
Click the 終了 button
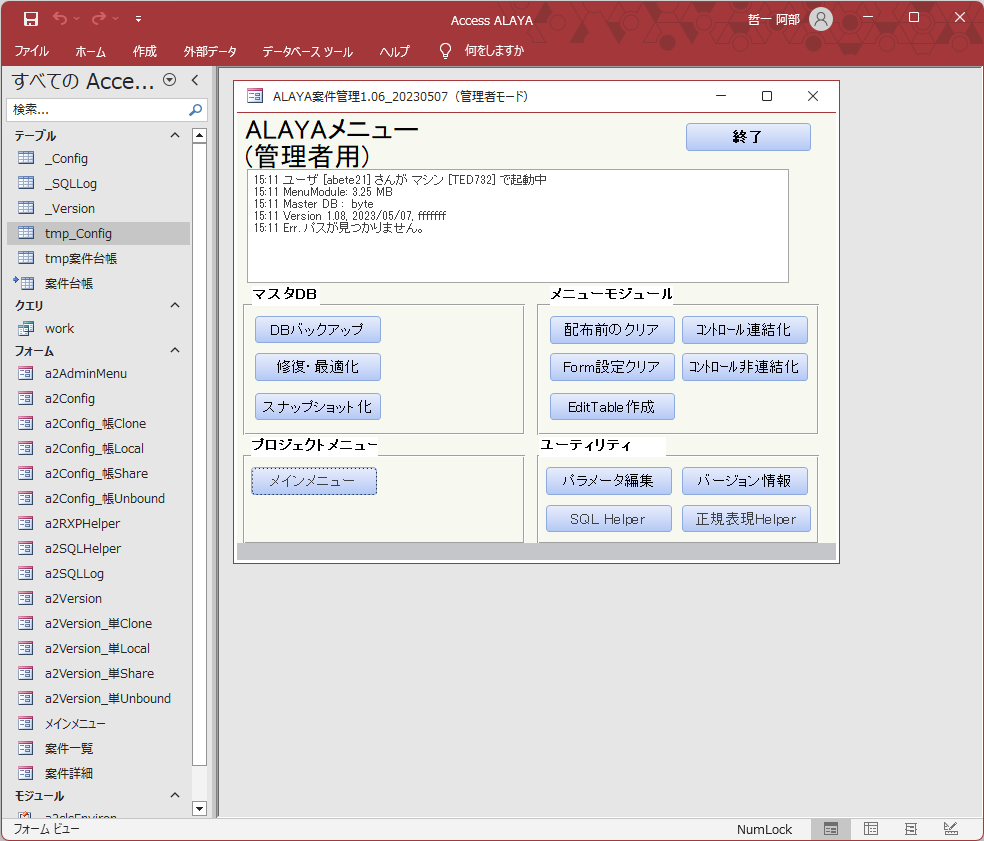[748, 137]
